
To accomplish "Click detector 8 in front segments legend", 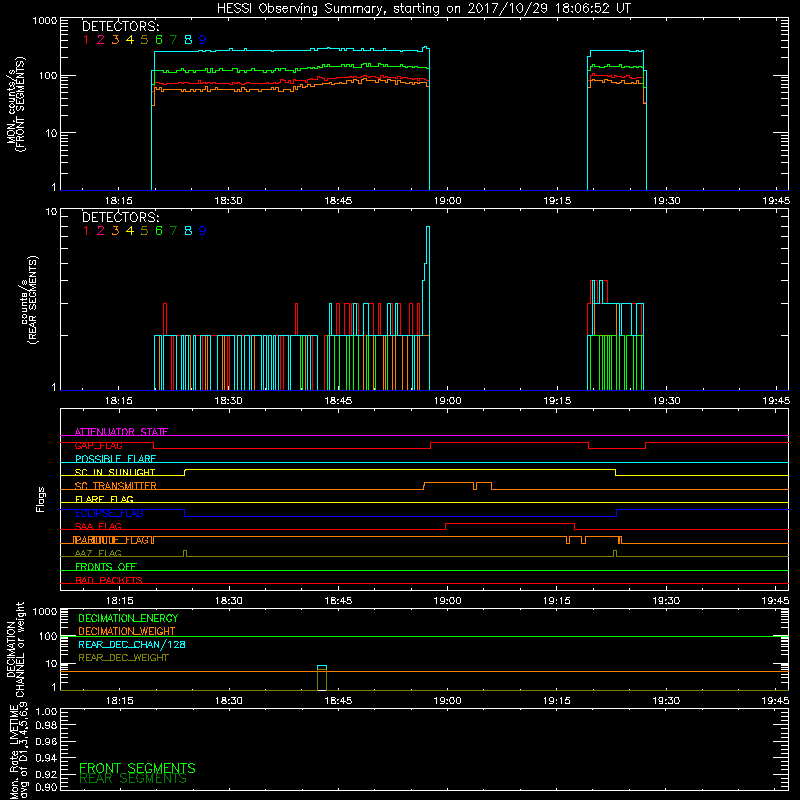I will tap(188, 40).
